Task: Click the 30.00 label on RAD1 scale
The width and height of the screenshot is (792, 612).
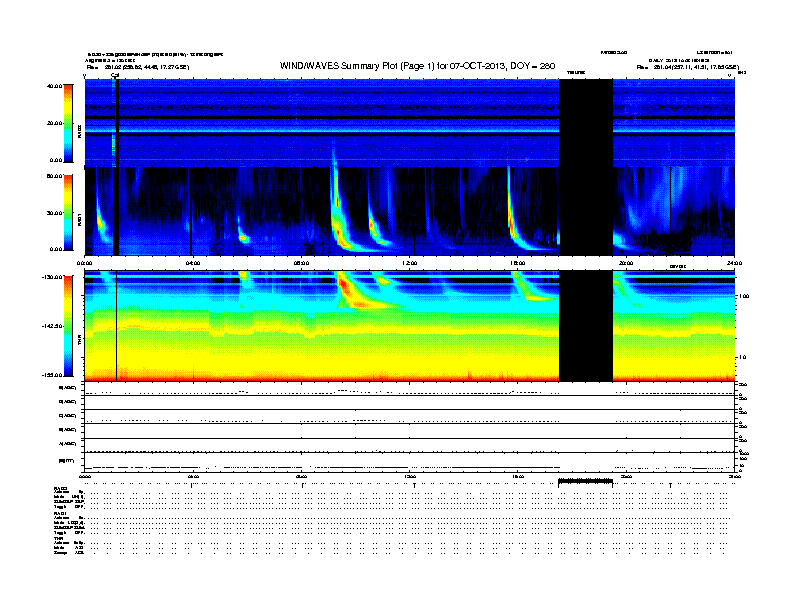Action: point(54,213)
